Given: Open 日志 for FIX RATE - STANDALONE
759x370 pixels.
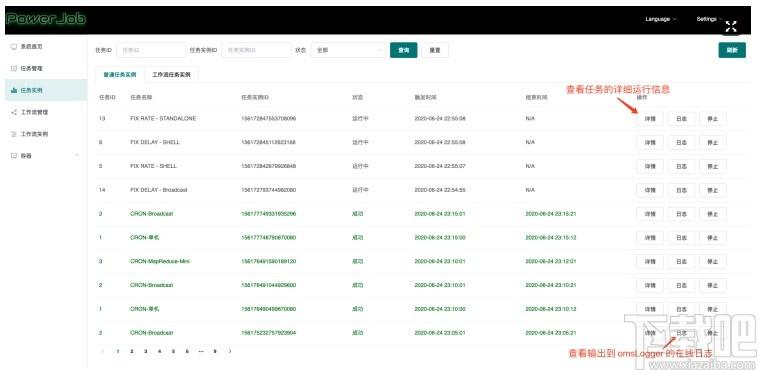Looking at the screenshot, I should (x=681, y=119).
